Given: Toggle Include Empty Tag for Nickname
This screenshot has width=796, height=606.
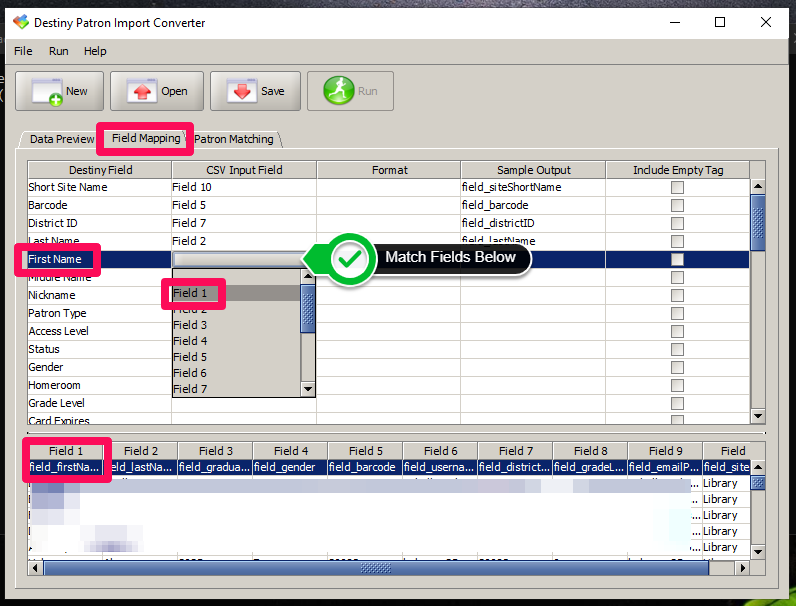Looking at the screenshot, I should coord(677,295).
